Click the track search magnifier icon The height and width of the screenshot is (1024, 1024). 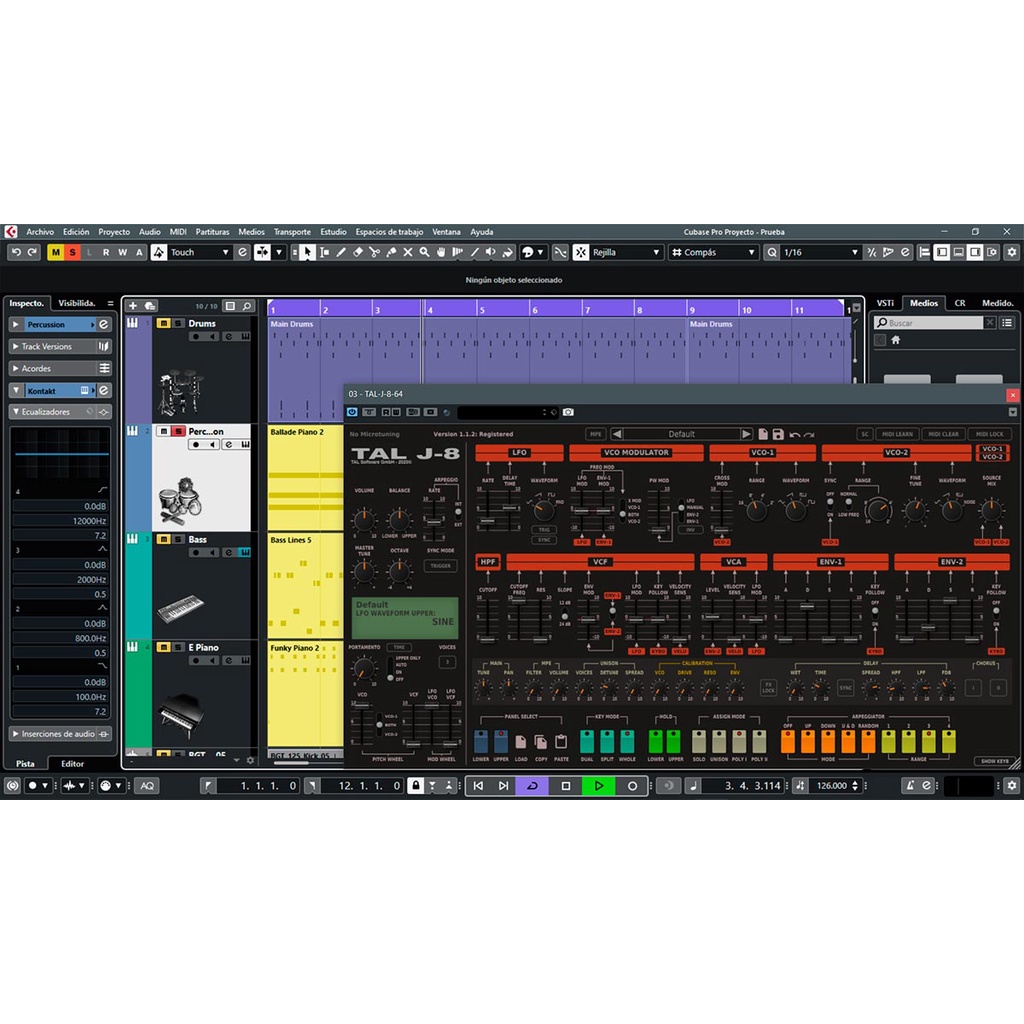pyautogui.click(x=247, y=306)
